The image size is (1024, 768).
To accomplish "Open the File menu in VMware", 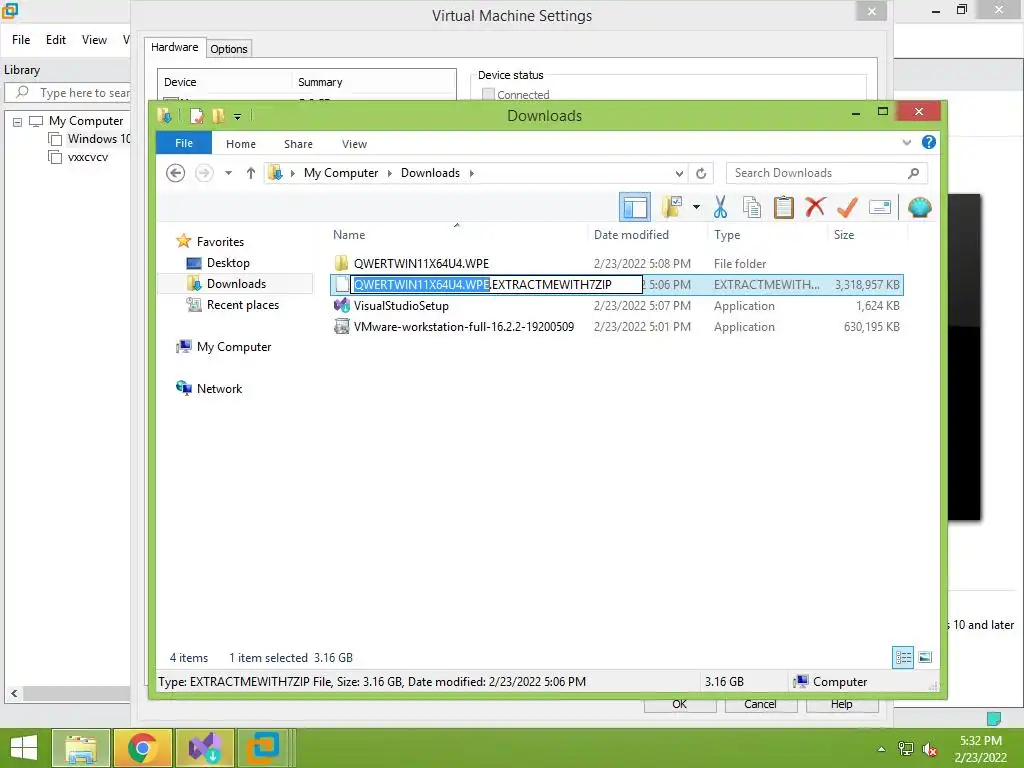I will (x=21, y=40).
